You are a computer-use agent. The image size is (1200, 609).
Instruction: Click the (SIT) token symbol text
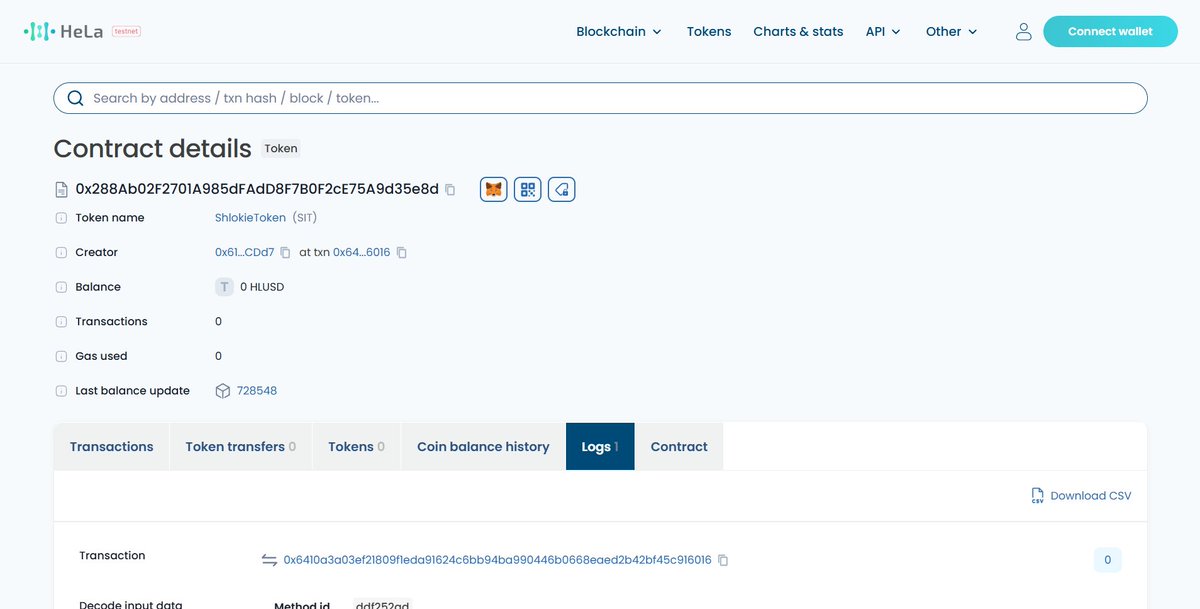(305, 218)
